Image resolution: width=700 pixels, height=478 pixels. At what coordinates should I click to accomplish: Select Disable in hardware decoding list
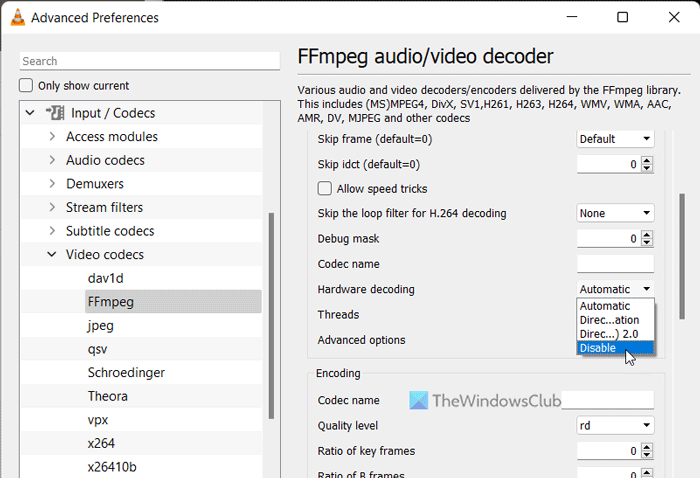pyautogui.click(x=615, y=348)
